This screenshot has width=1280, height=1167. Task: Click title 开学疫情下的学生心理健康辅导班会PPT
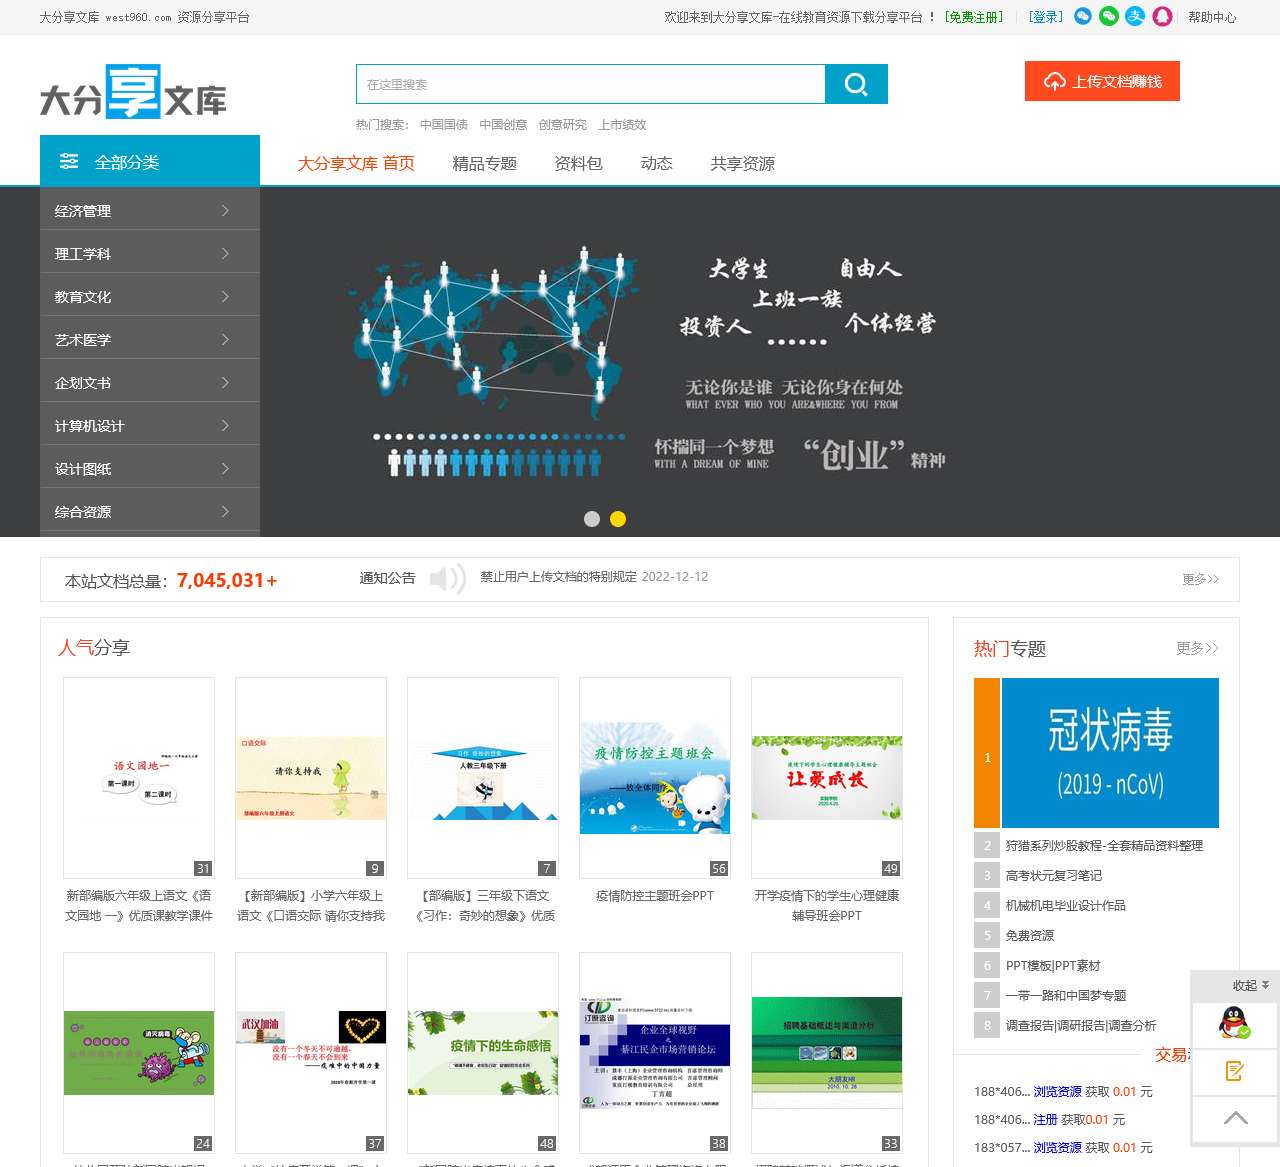point(827,906)
